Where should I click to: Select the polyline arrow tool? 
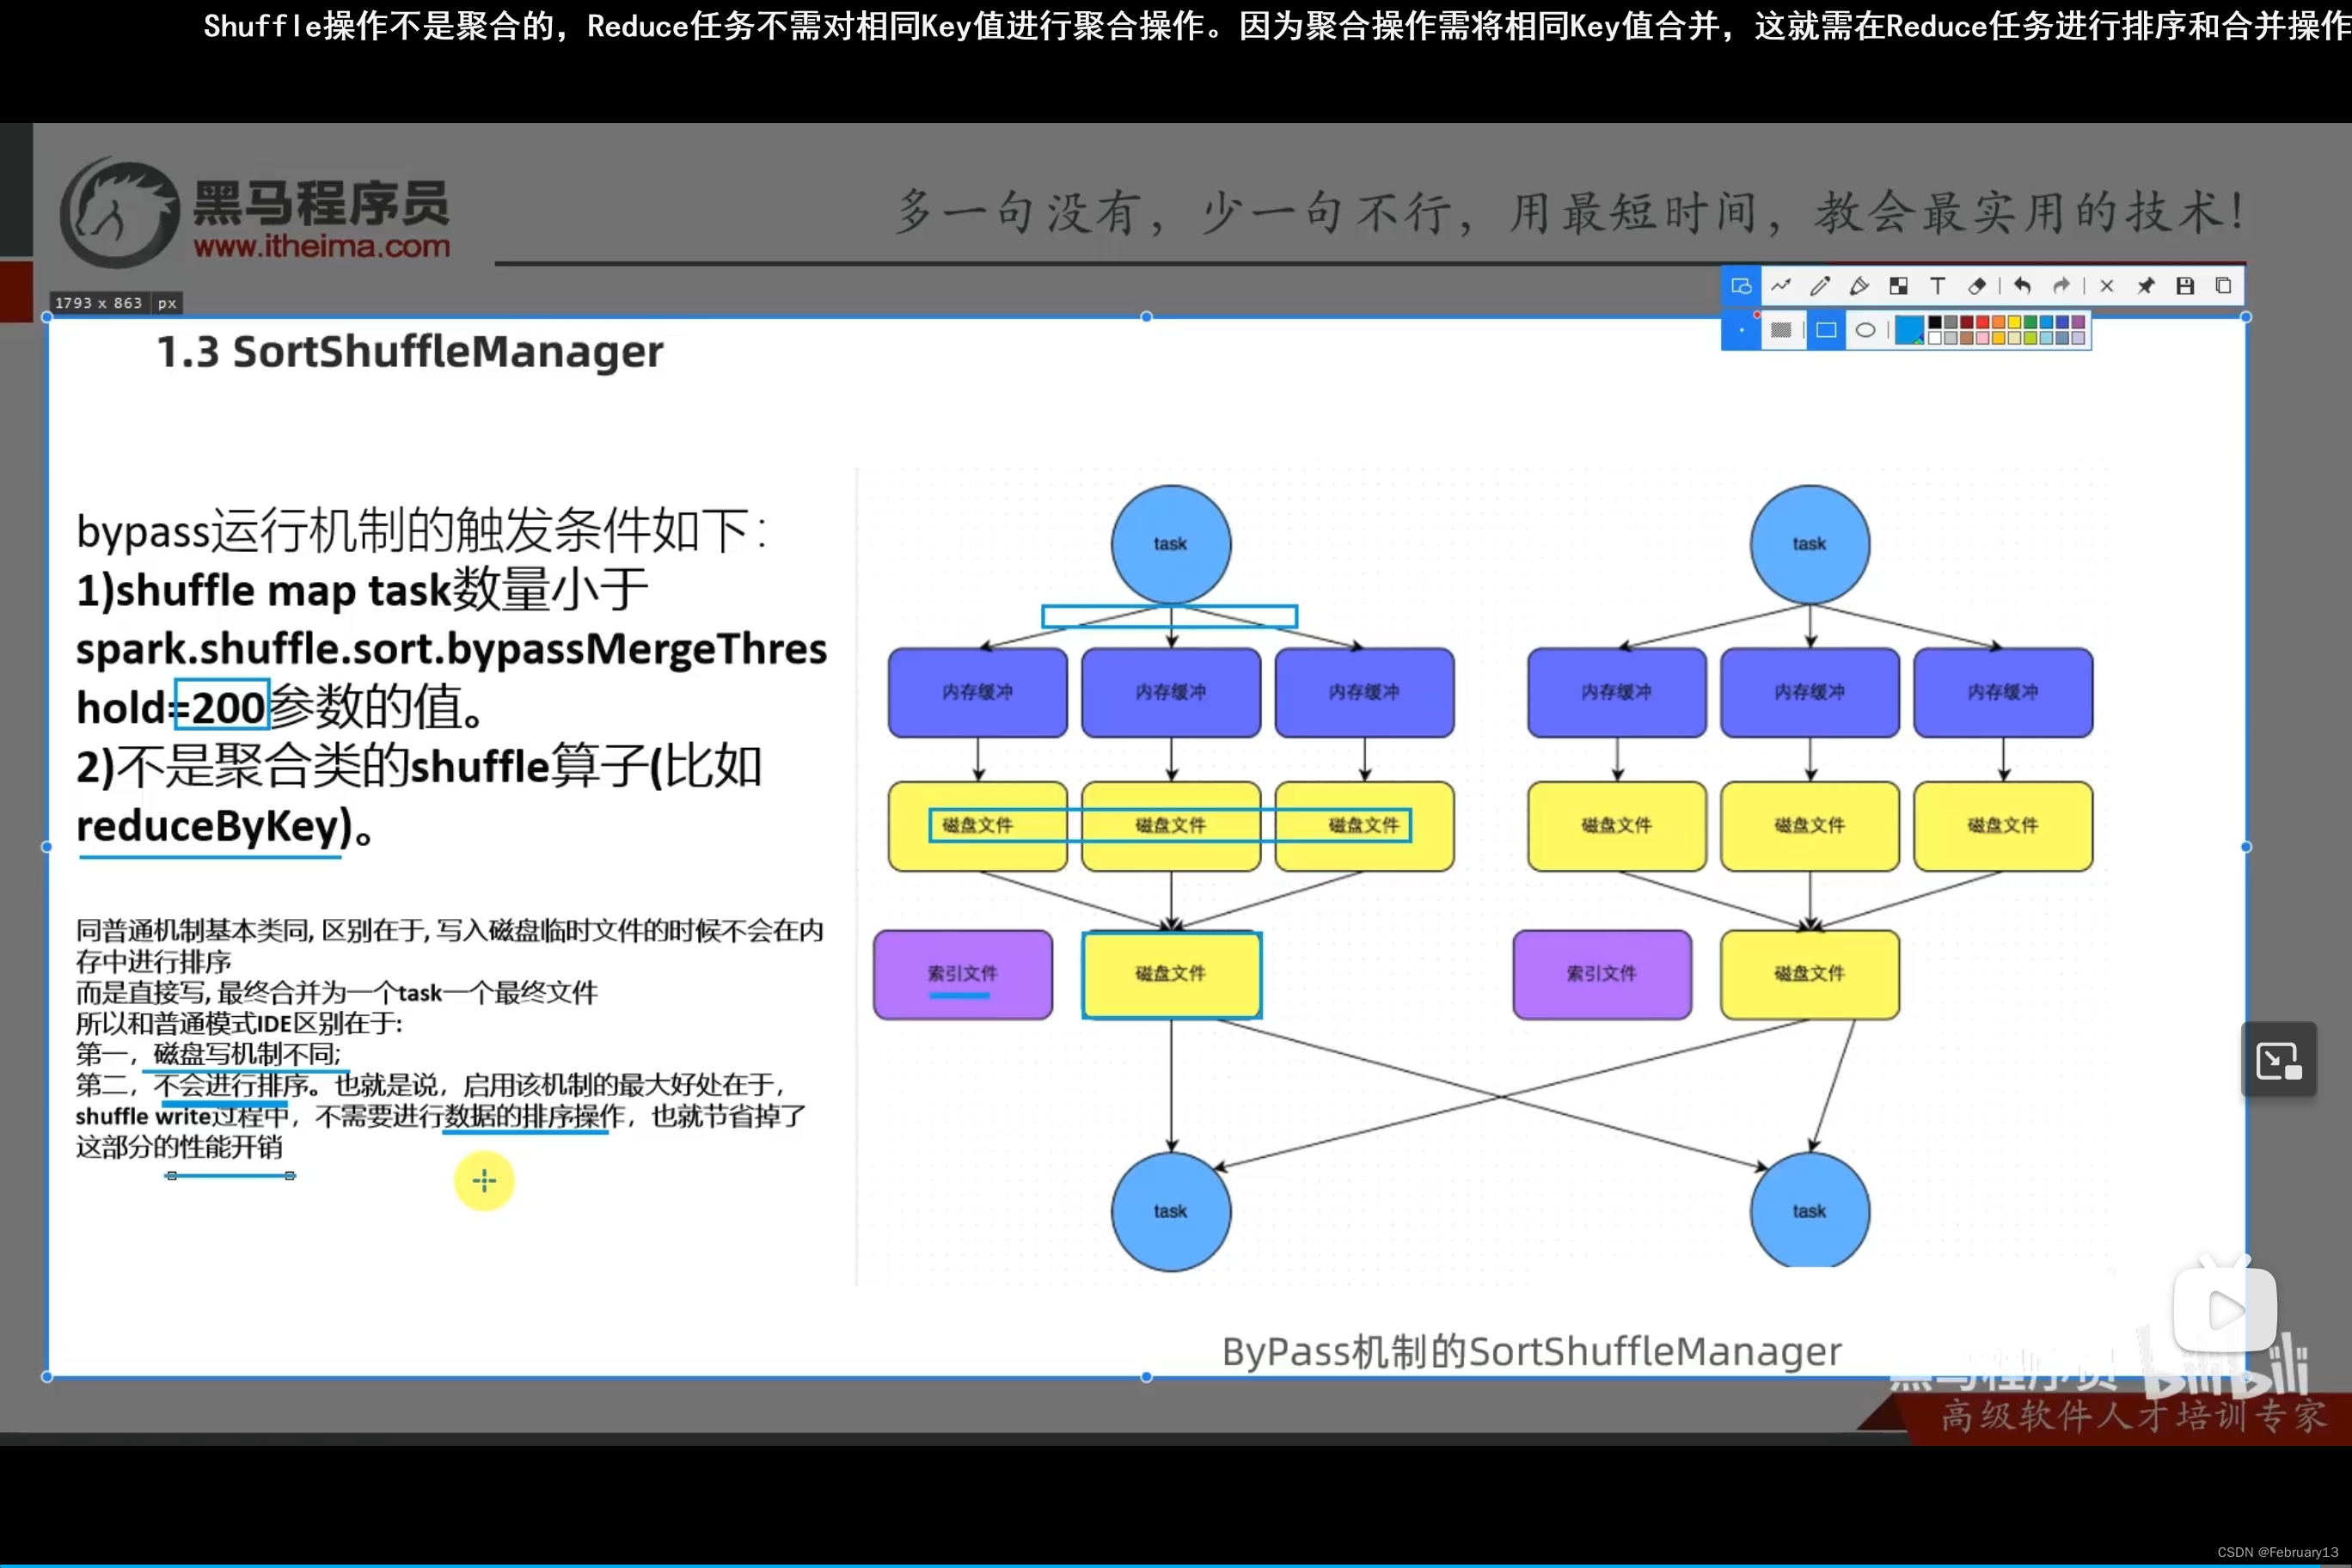tap(1781, 286)
